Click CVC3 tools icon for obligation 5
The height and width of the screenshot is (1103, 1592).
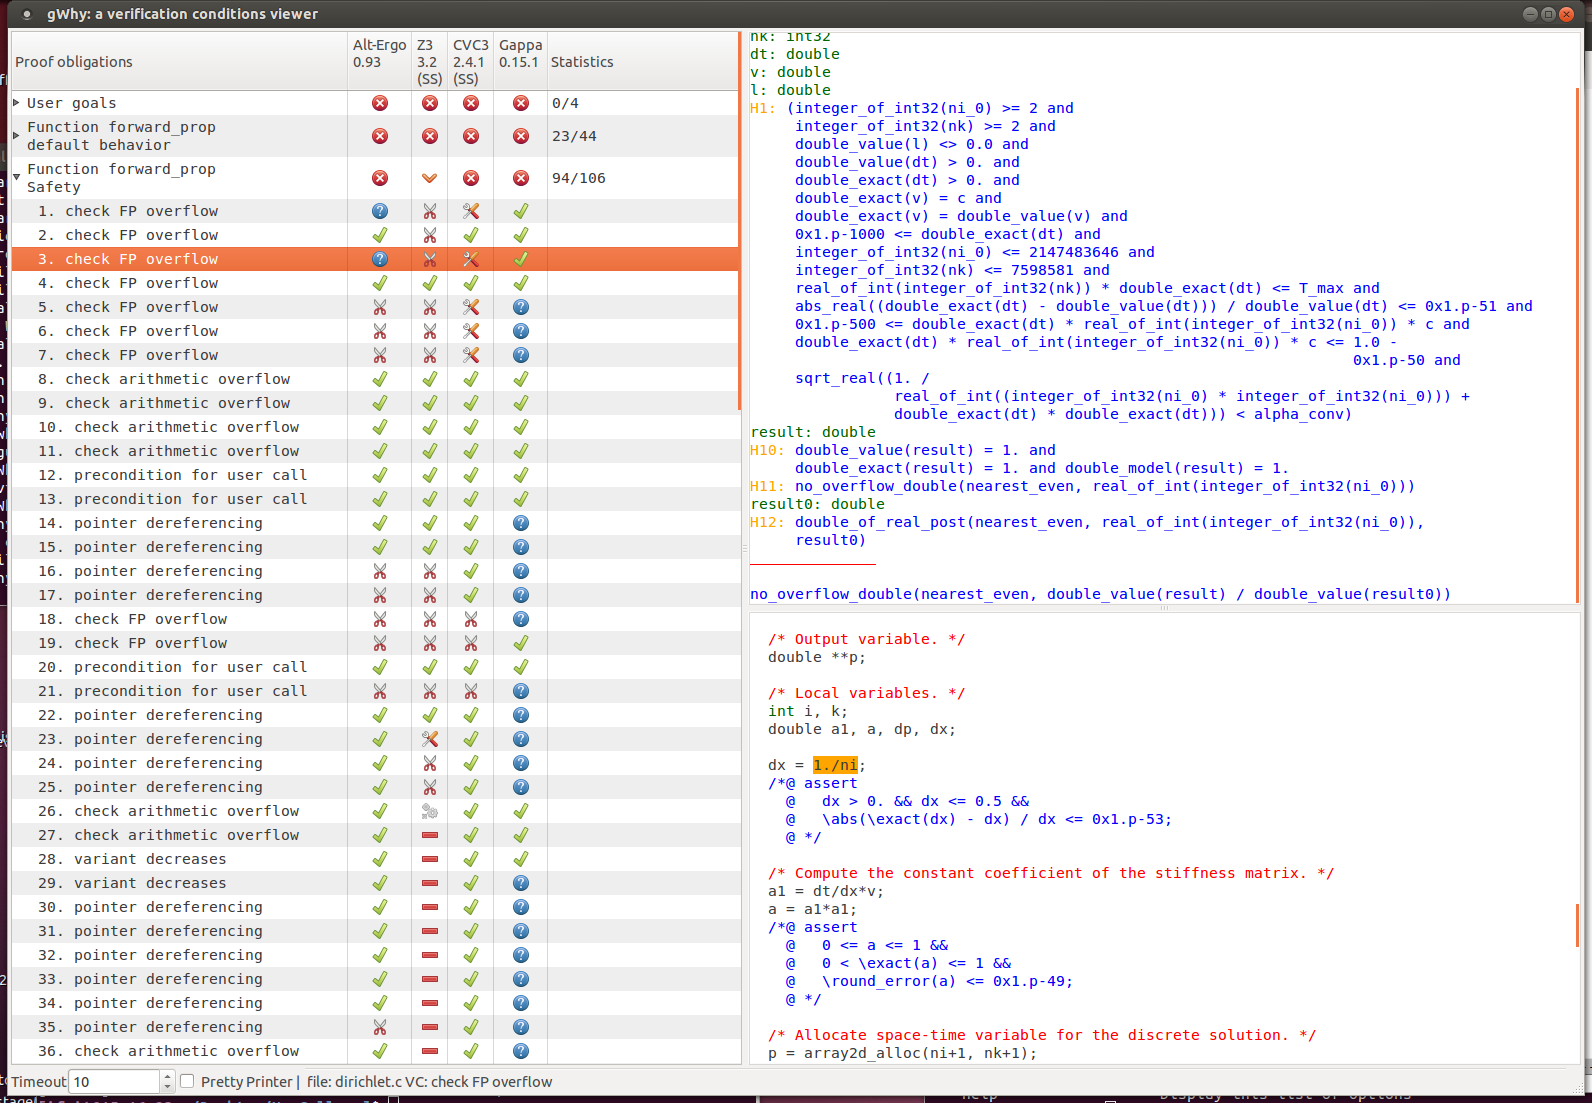[x=470, y=307]
